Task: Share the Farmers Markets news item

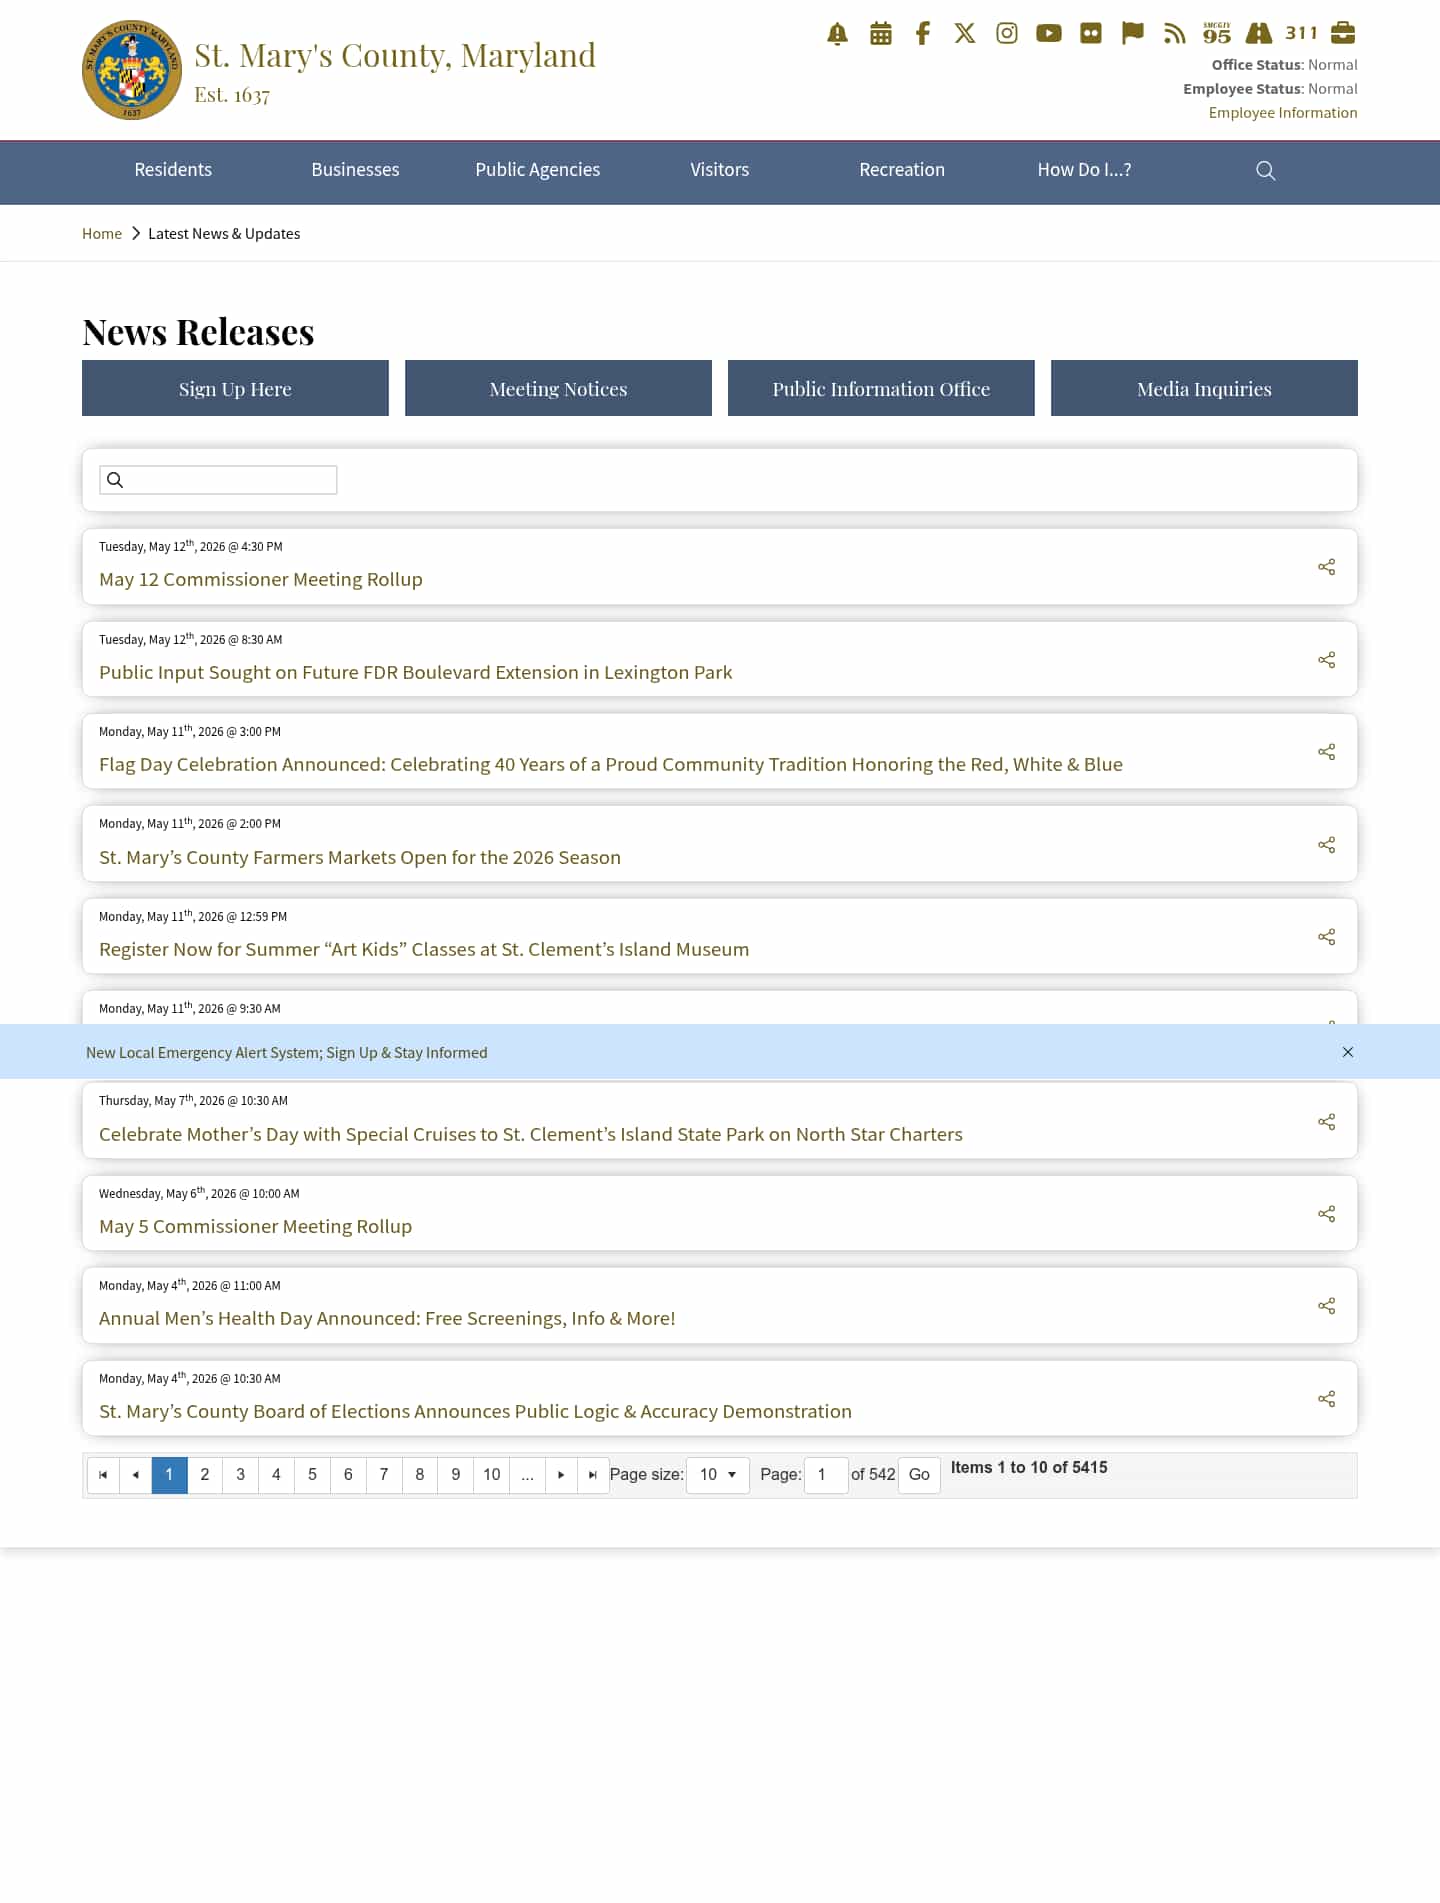Action: pyautogui.click(x=1326, y=845)
